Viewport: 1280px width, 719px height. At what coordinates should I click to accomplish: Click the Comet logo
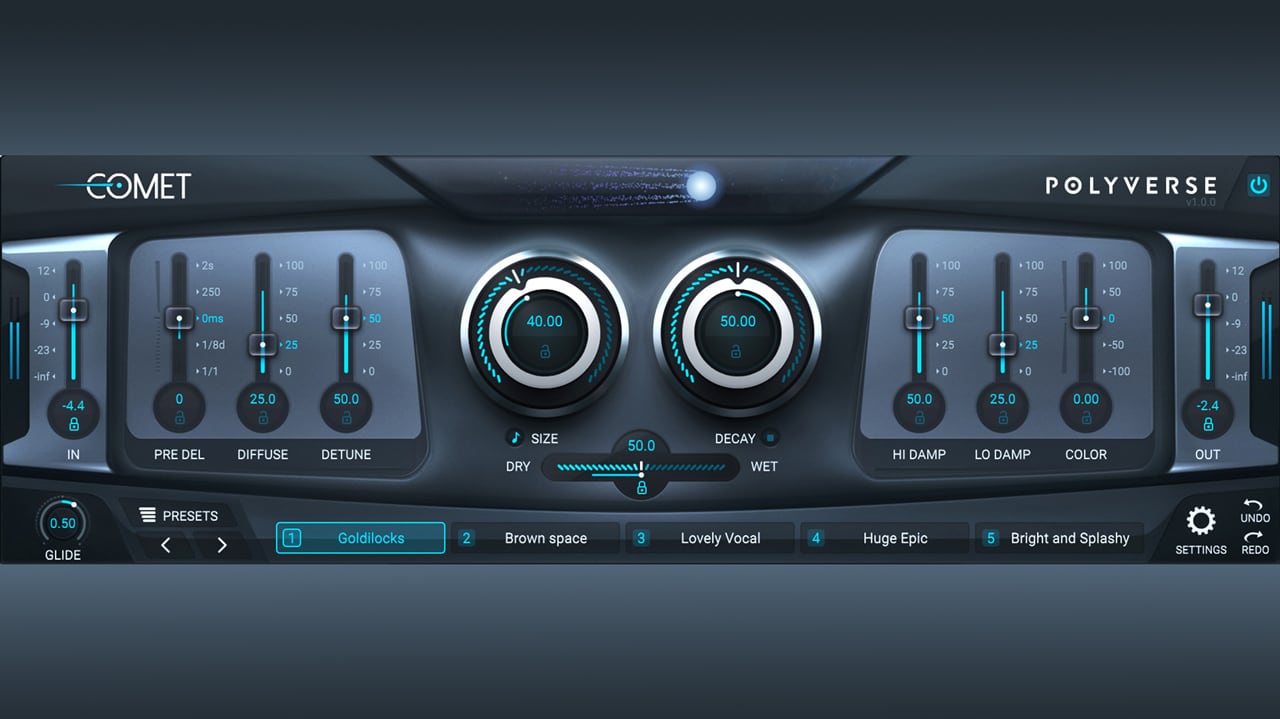point(124,186)
